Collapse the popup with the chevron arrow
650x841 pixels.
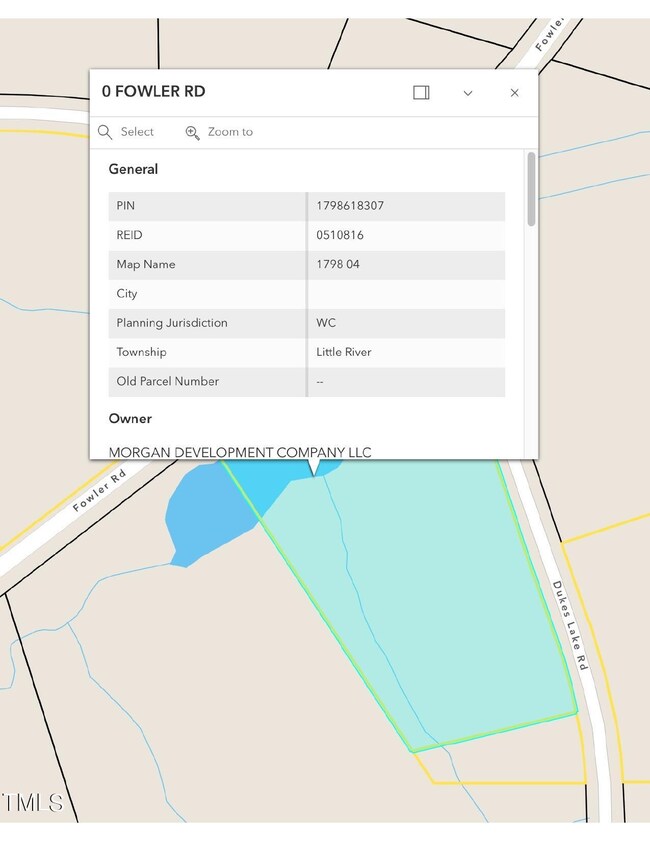[x=467, y=93]
